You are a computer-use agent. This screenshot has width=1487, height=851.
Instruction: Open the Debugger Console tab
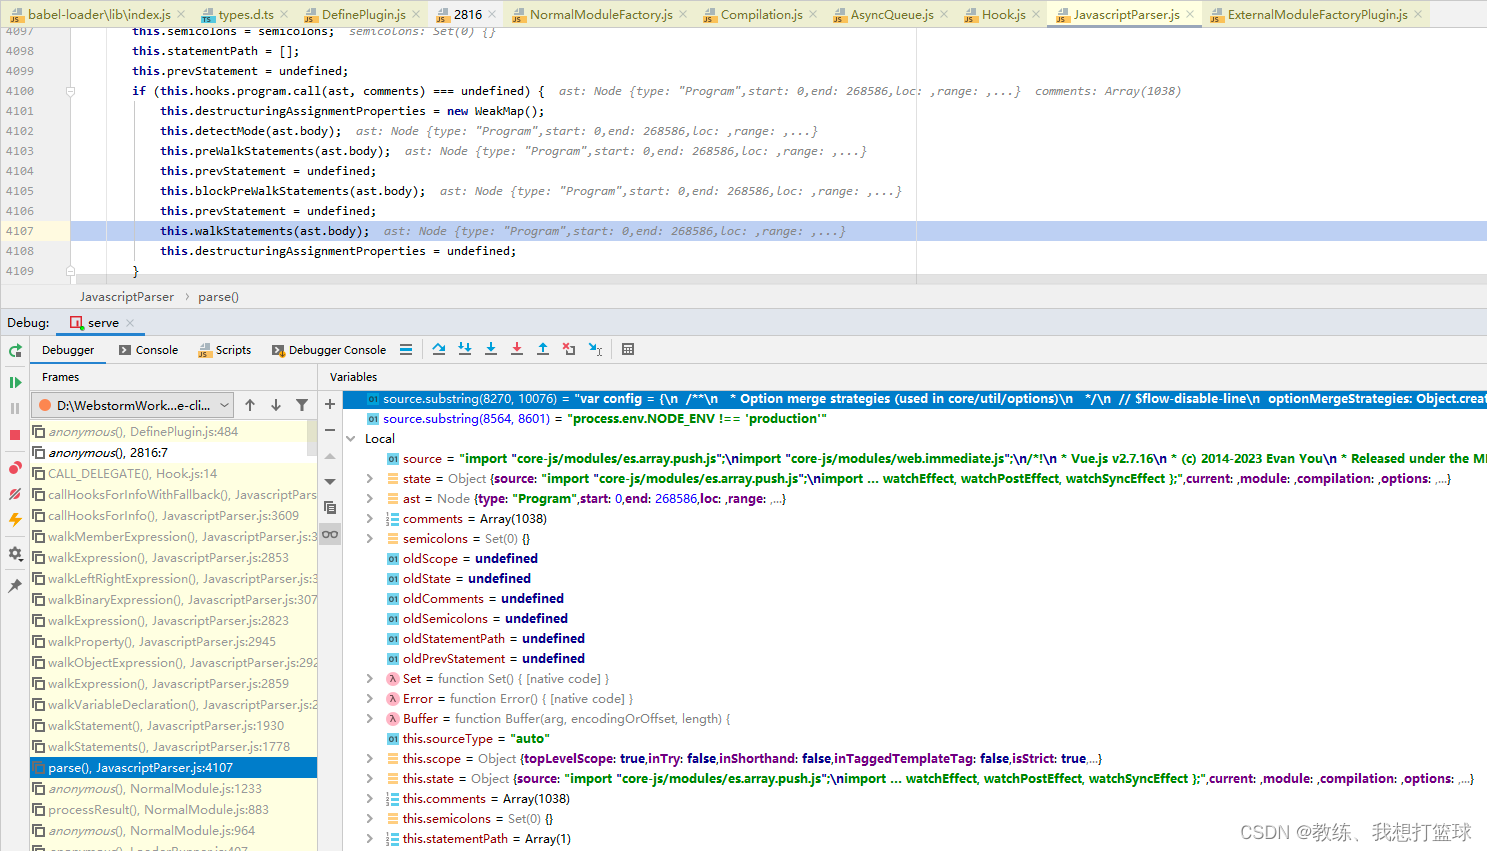328,350
